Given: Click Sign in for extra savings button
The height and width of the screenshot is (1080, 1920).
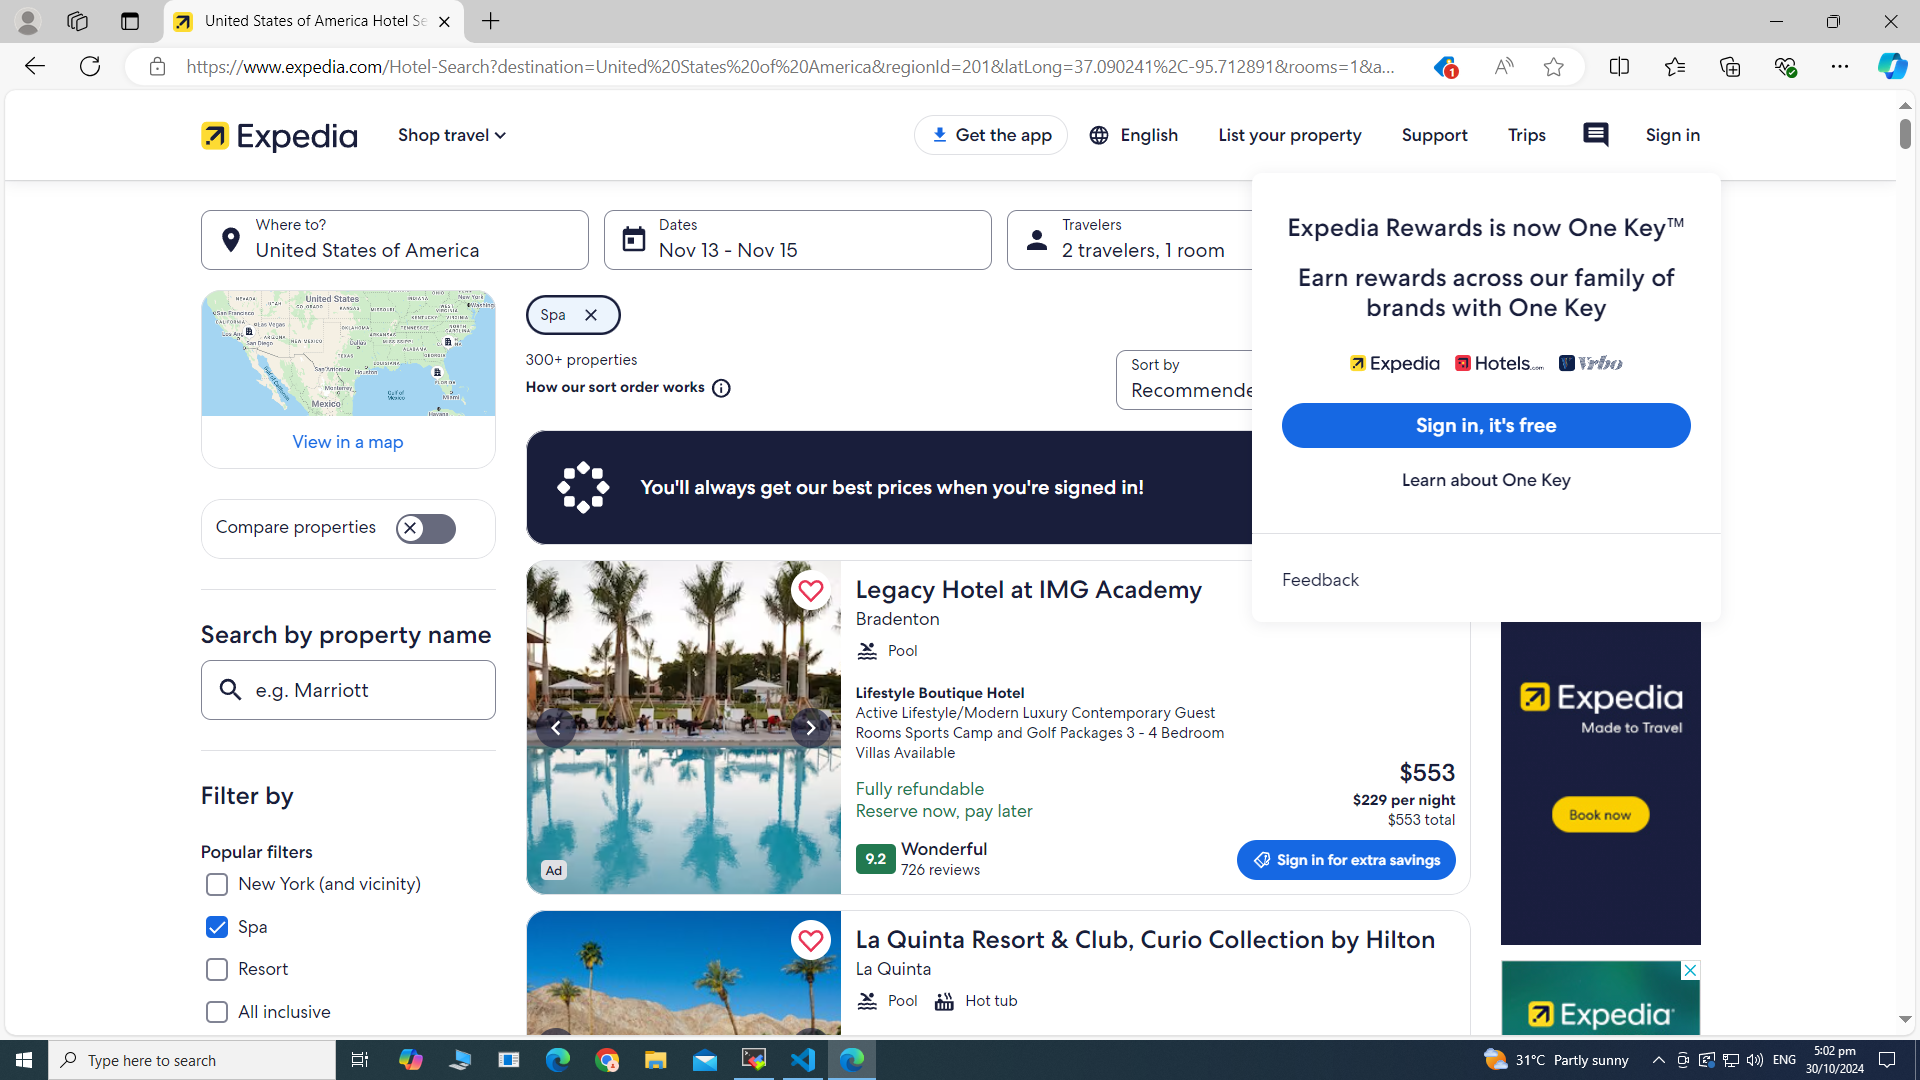Looking at the screenshot, I should pos(1346,860).
